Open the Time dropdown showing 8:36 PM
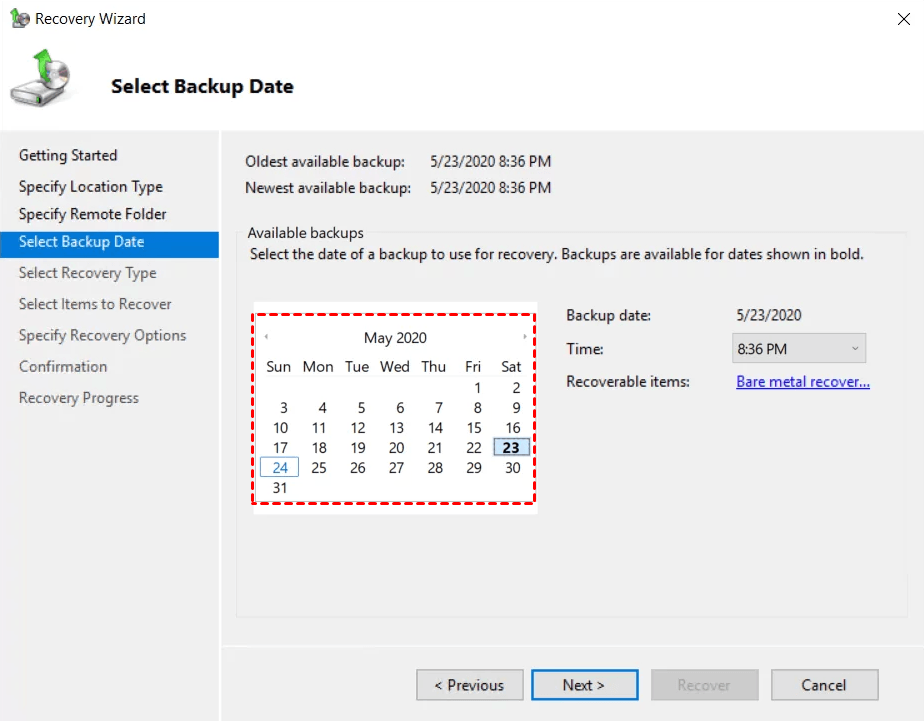The height and width of the screenshot is (721, 924). point(798,349)
